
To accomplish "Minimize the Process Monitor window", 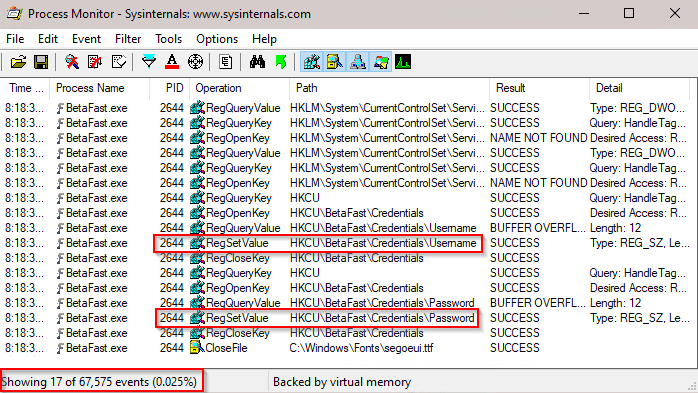I will 584,13.
